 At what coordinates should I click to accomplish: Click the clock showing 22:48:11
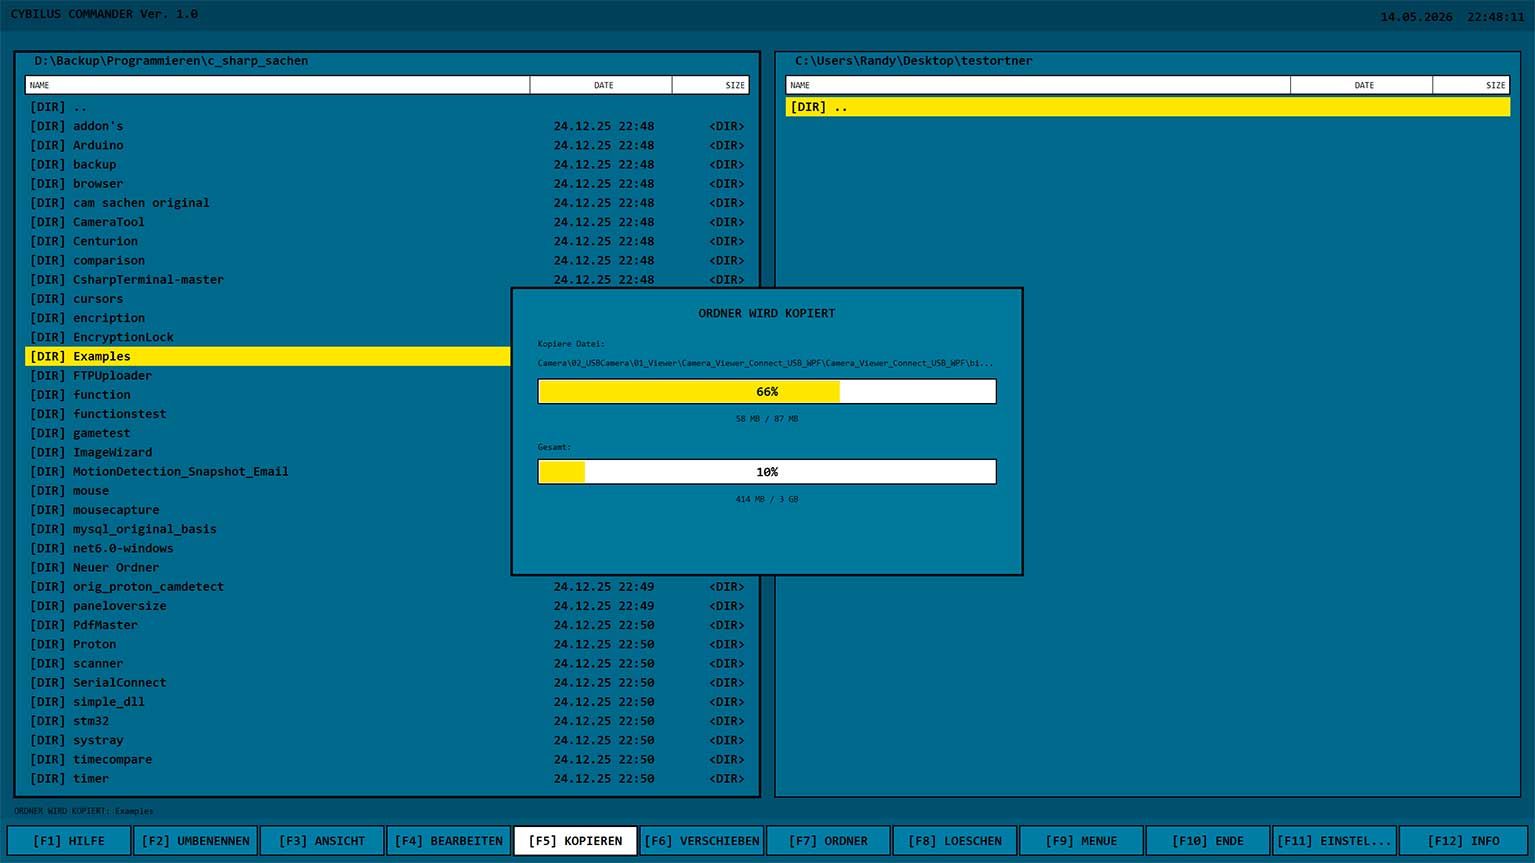(x=1496, y=17)
